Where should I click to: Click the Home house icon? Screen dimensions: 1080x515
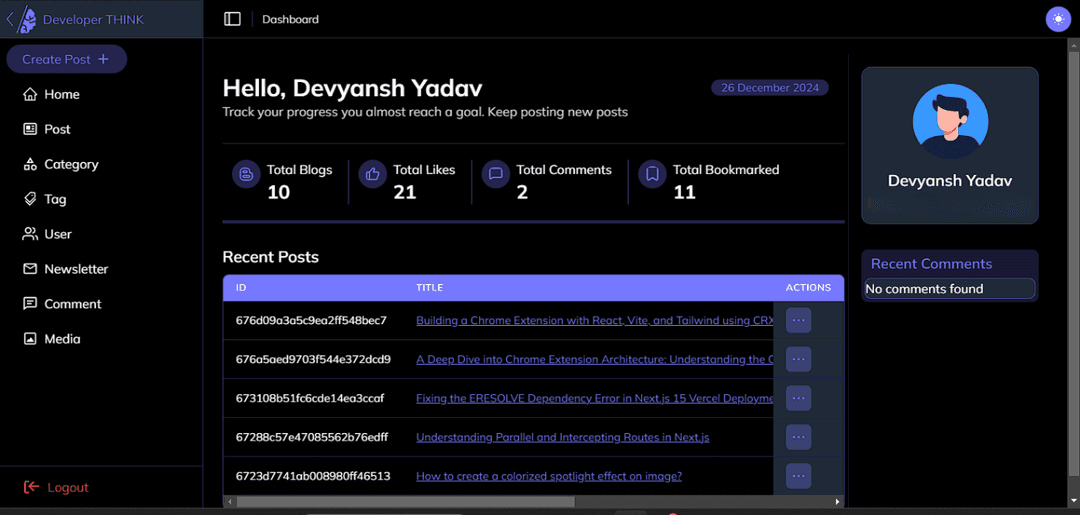click(x=30, y=94)
